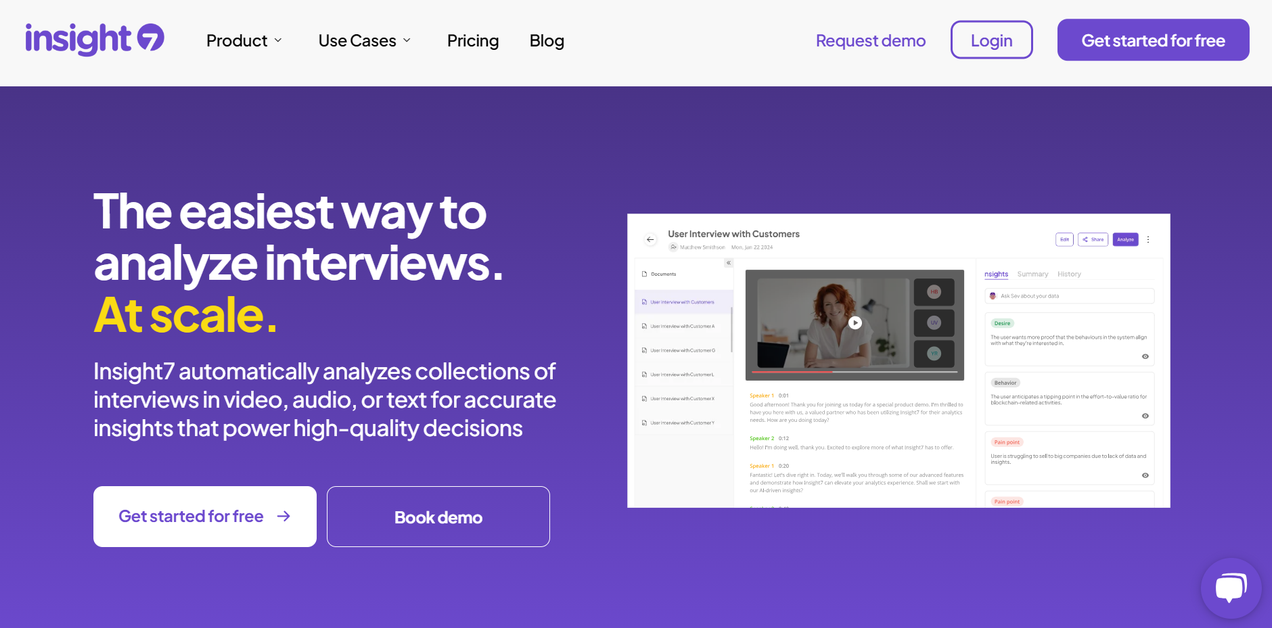
Task: Open the chat support widget
Action: (x=1230, y=588)
